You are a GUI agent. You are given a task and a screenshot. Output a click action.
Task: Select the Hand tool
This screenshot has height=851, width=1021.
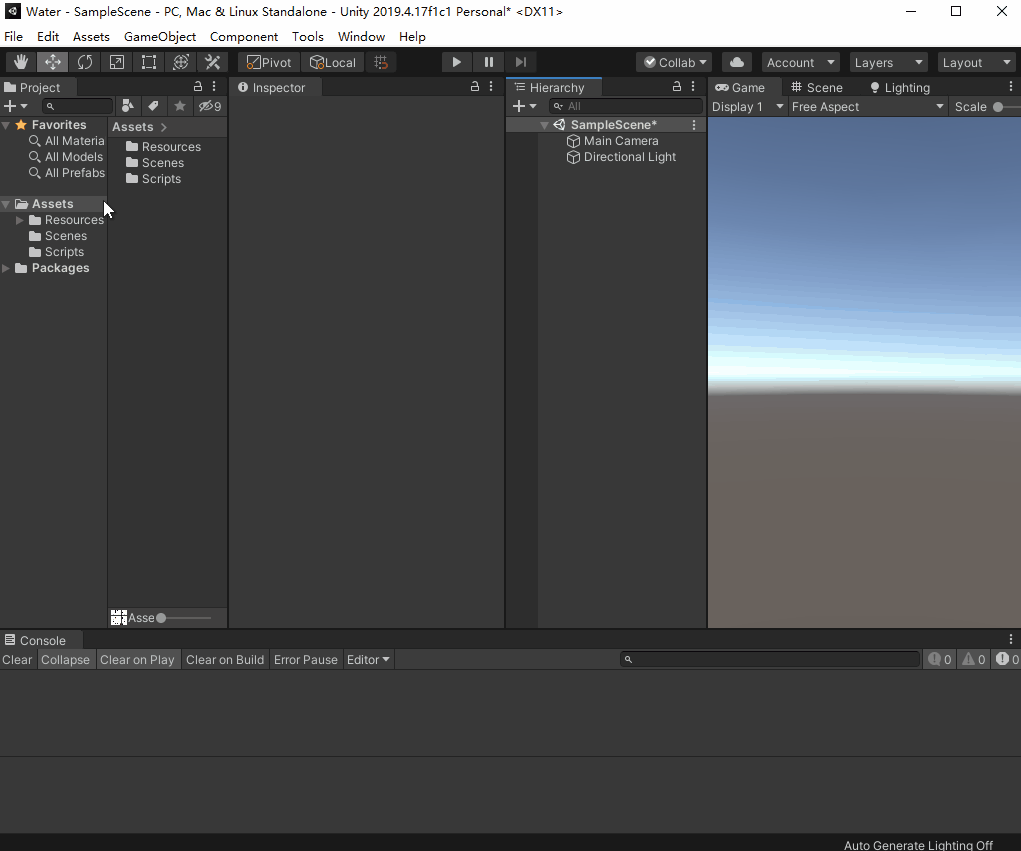21,62
